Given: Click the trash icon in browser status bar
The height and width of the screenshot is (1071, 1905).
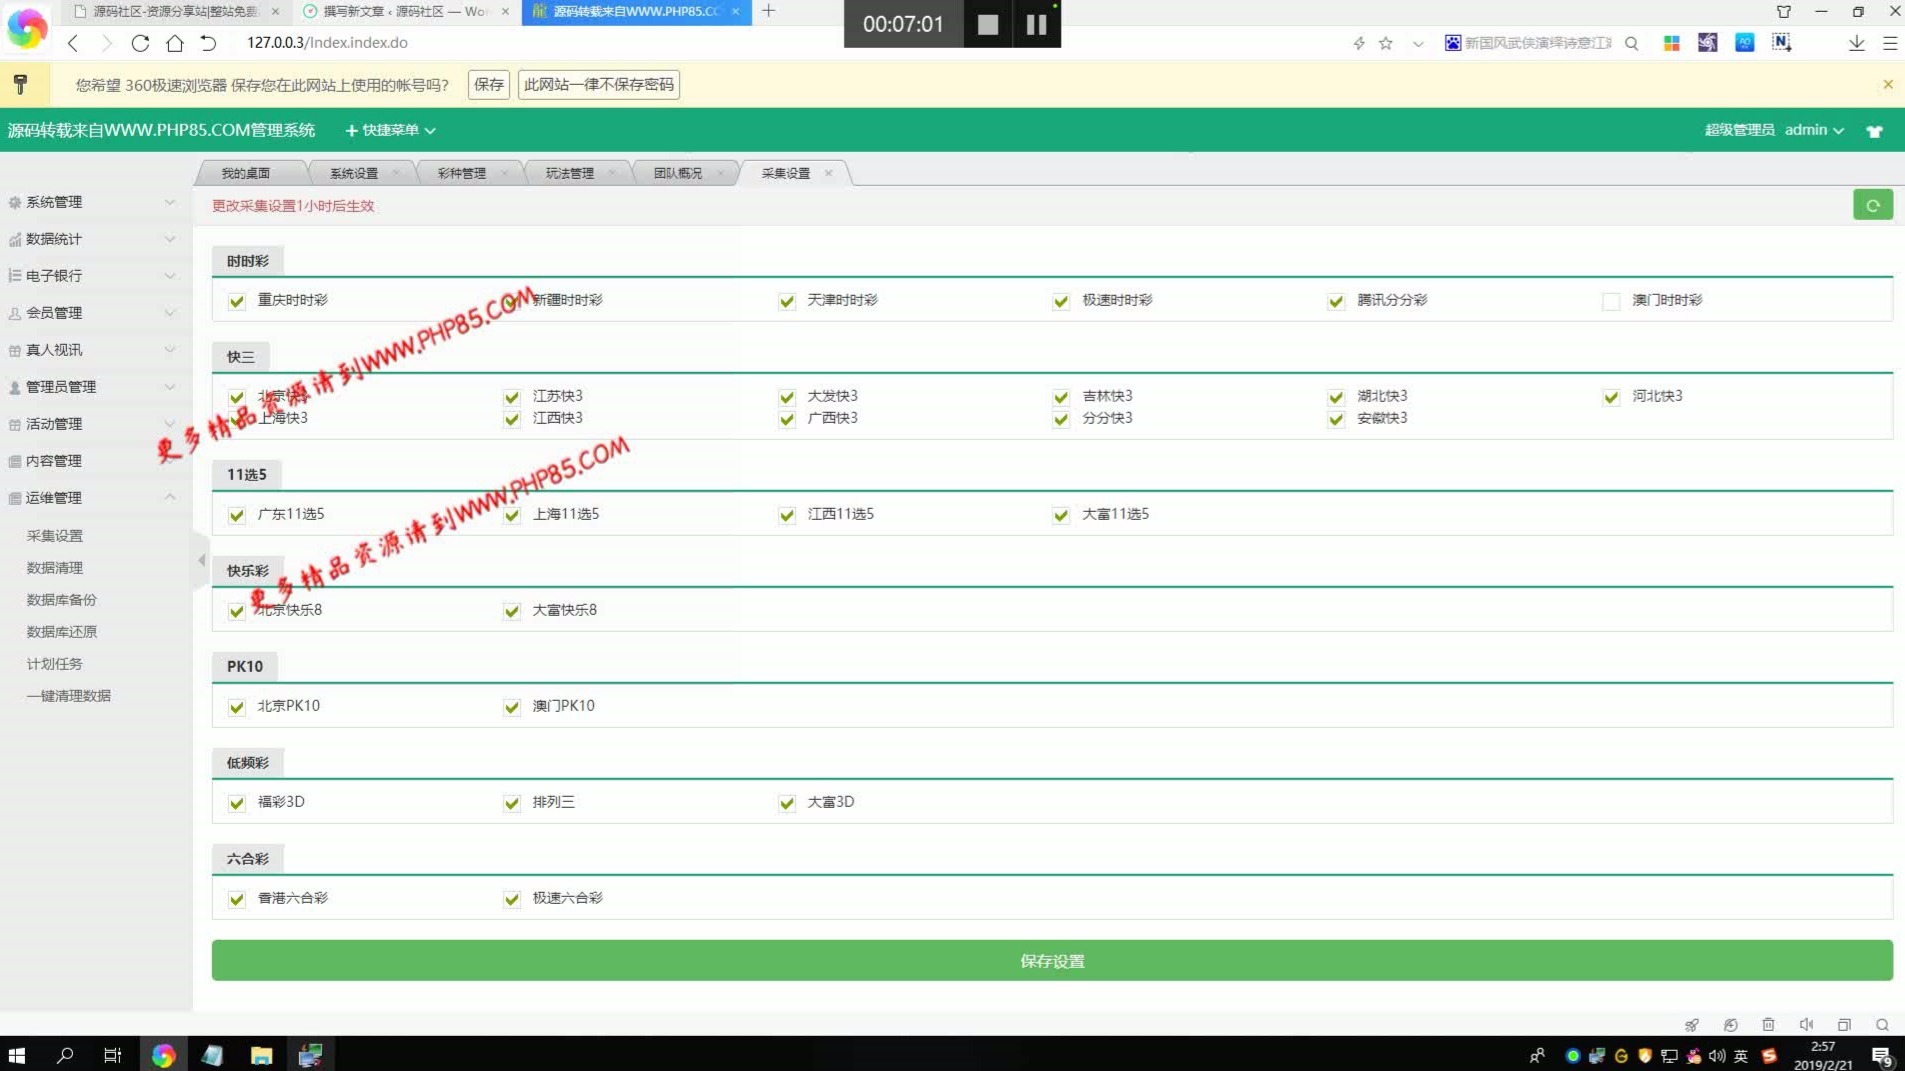Looking at the screenshot, I should [x=1768, y=1024].
